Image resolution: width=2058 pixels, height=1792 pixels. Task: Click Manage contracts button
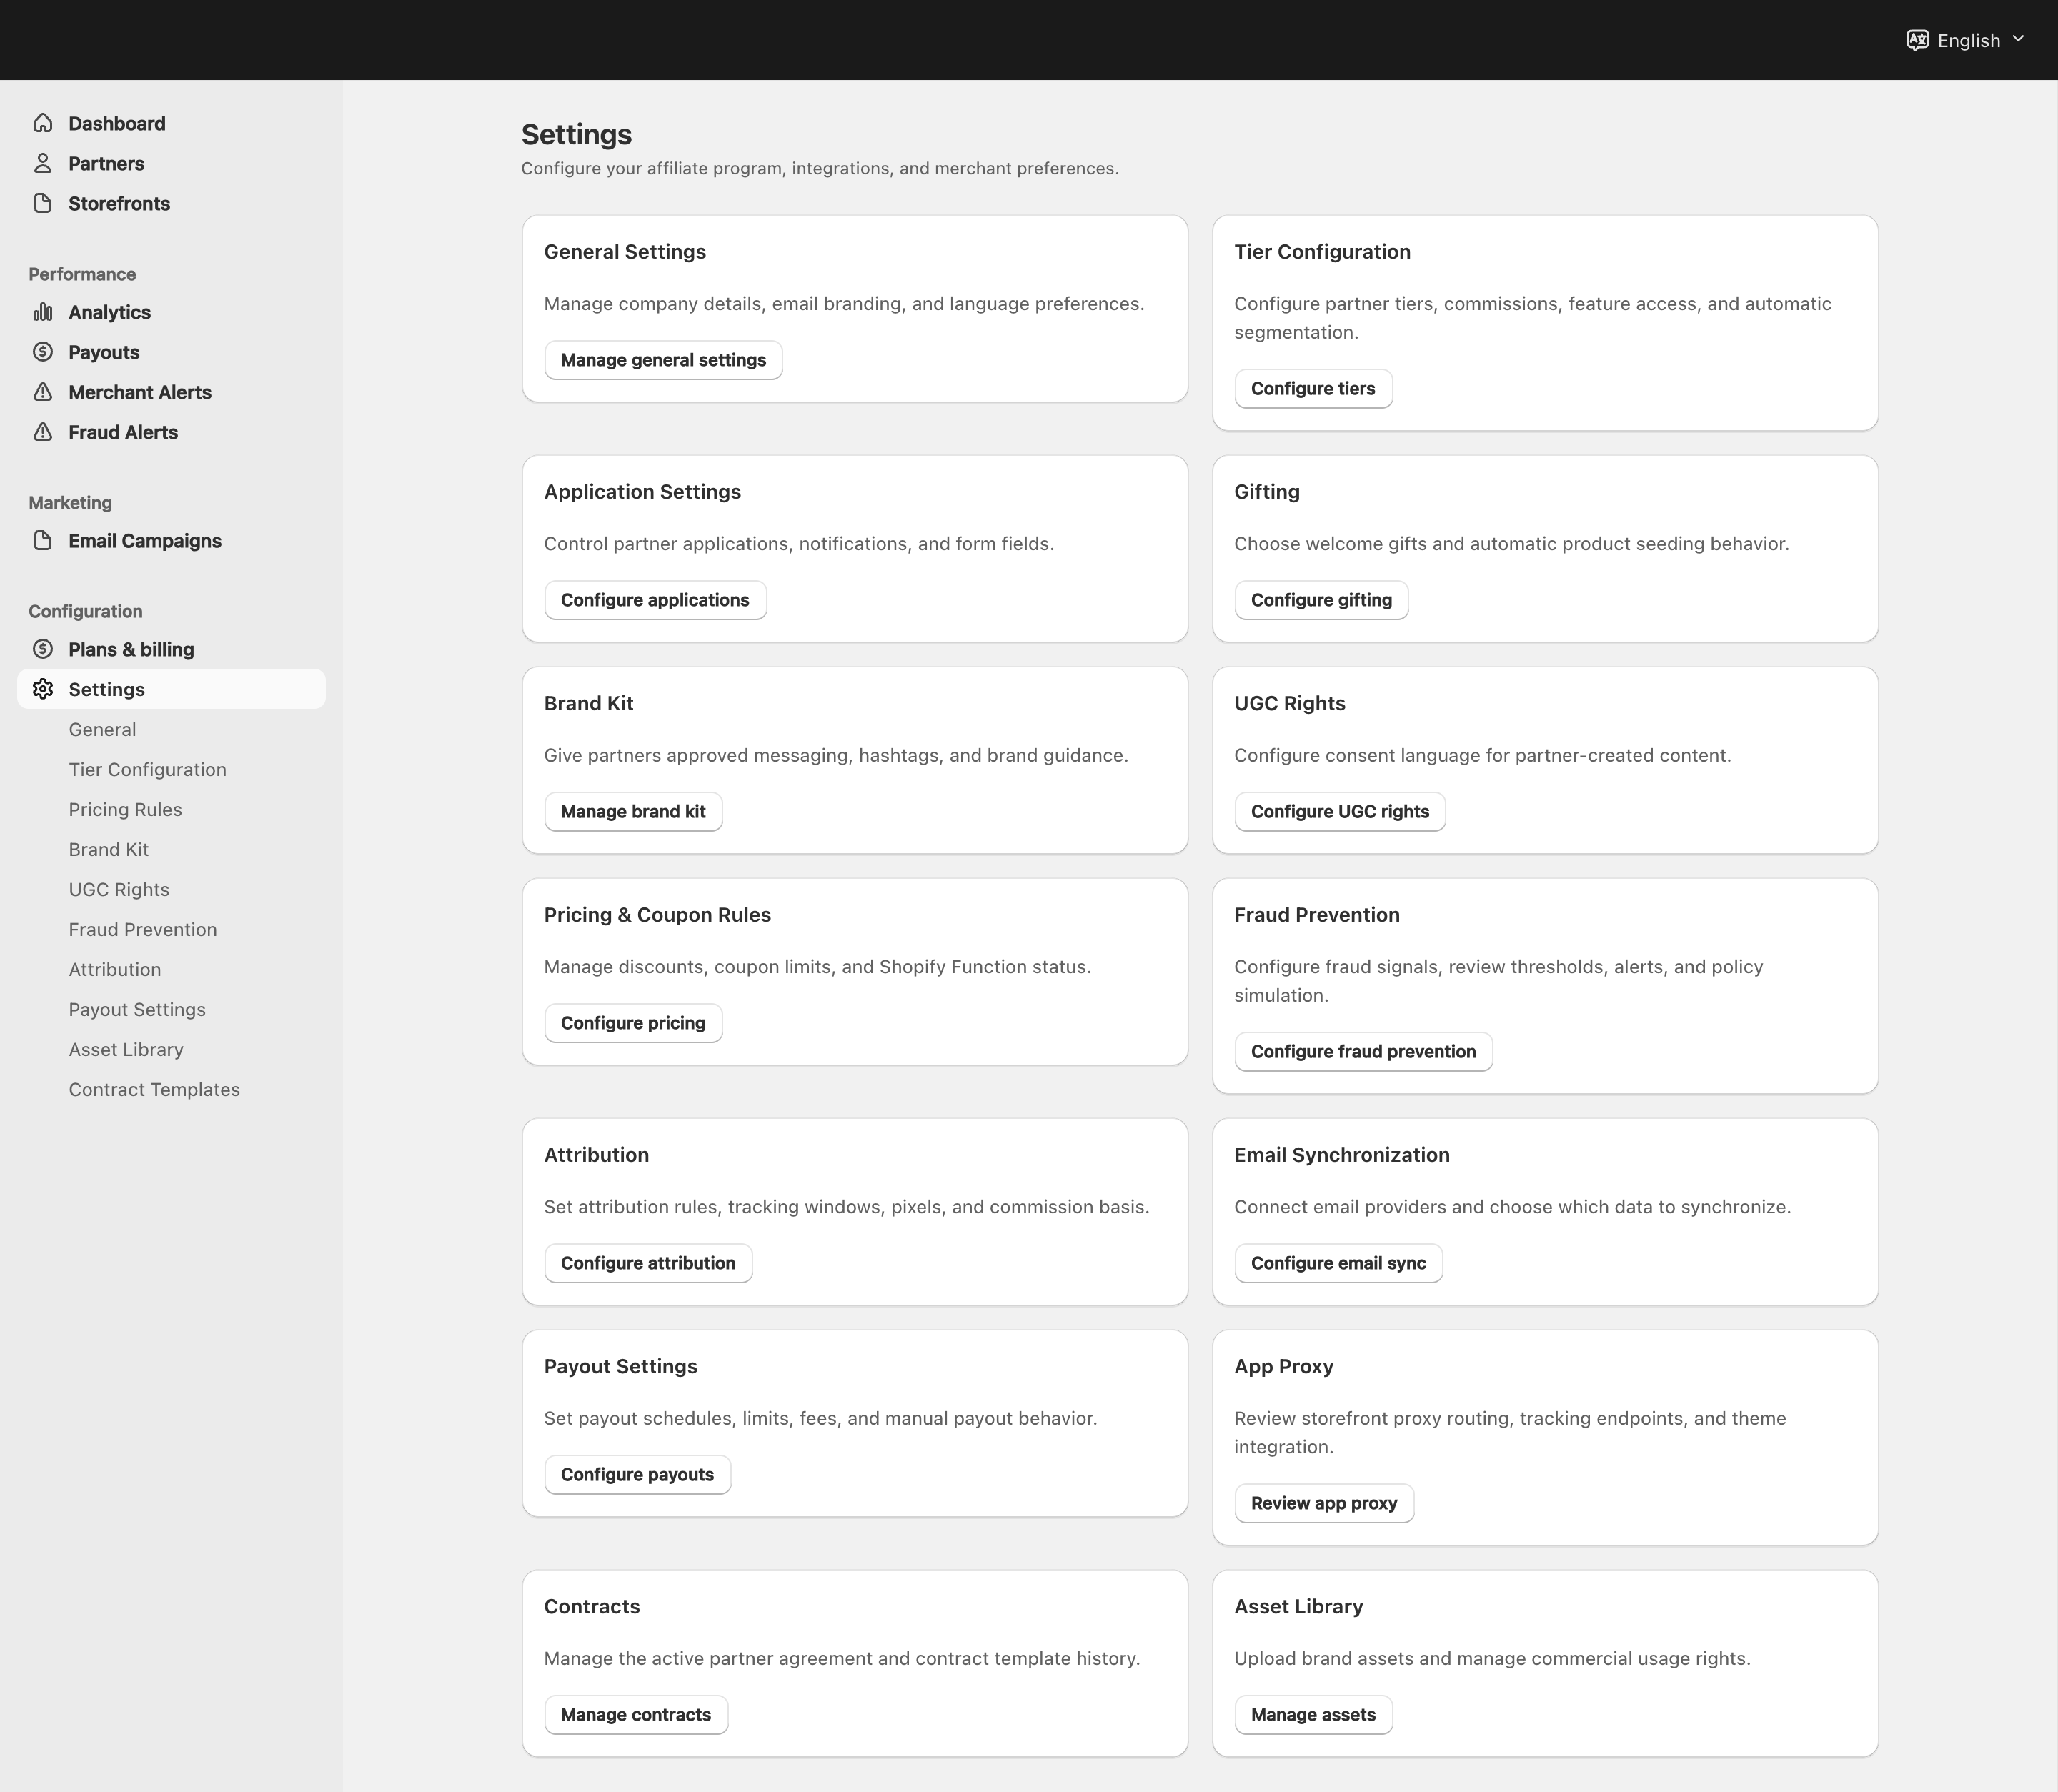[636, 1714]
